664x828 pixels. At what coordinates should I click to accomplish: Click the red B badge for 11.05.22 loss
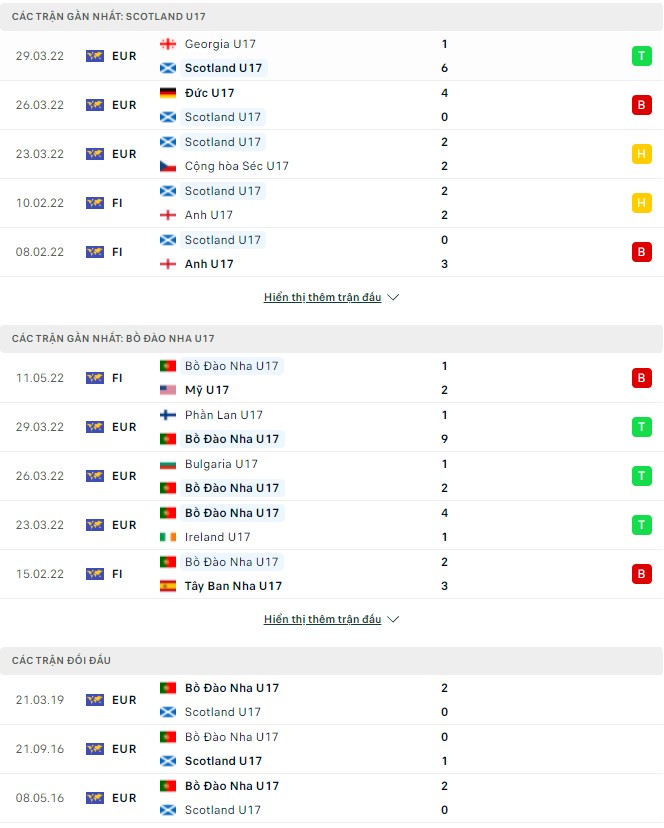pyautogui.click(x=641, y=378)
